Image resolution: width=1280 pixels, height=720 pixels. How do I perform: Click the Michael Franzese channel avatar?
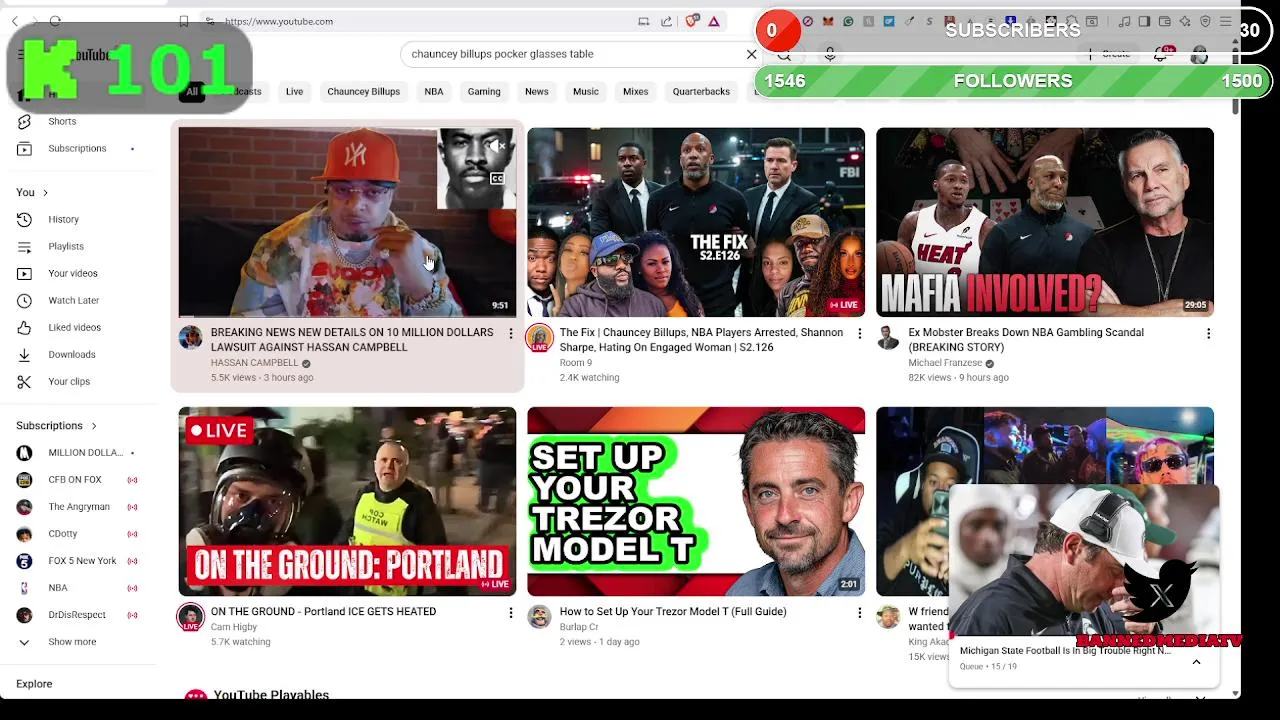pos(888,338)
